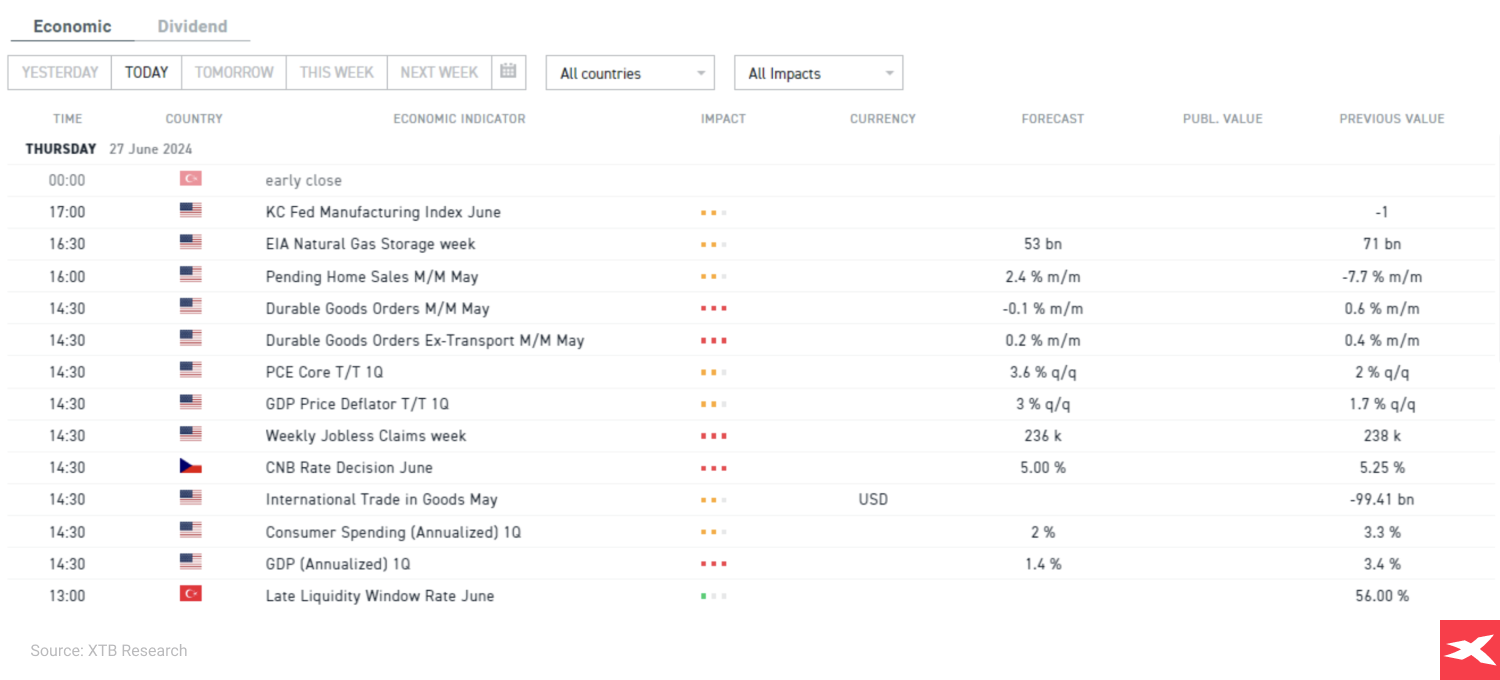
Task: Select the YESTERDAY filter button
Action: [60, 72]
